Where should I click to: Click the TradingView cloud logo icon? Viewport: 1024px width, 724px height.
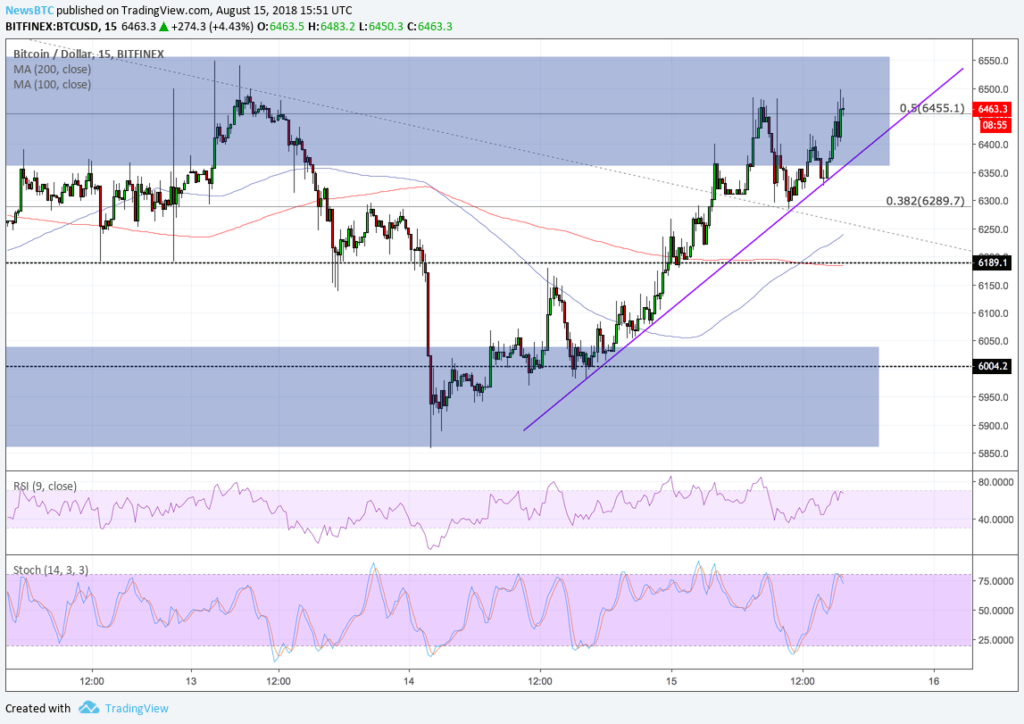pyautogui.click(x=88, y=708)
